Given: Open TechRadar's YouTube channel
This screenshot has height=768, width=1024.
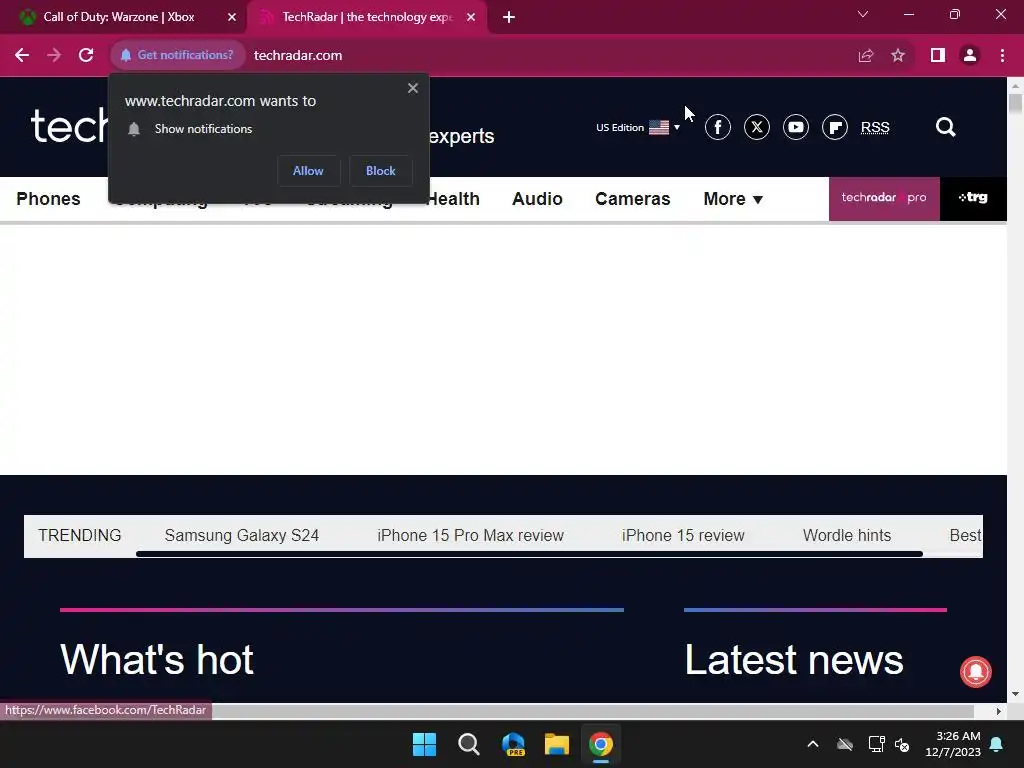Looking at the screenshot, I should [x=795, y=127].
